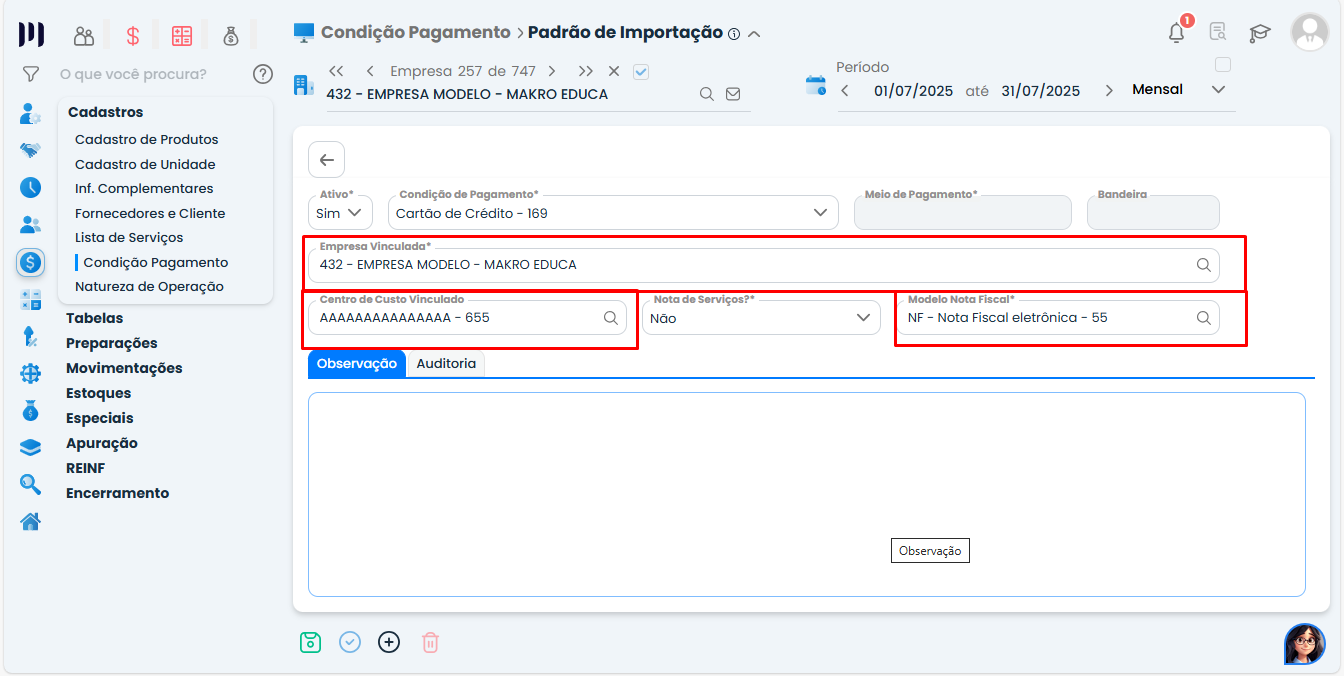Toggle the checkbox near the period selector
The image size is (1344, 676).
coord(1222,62)
